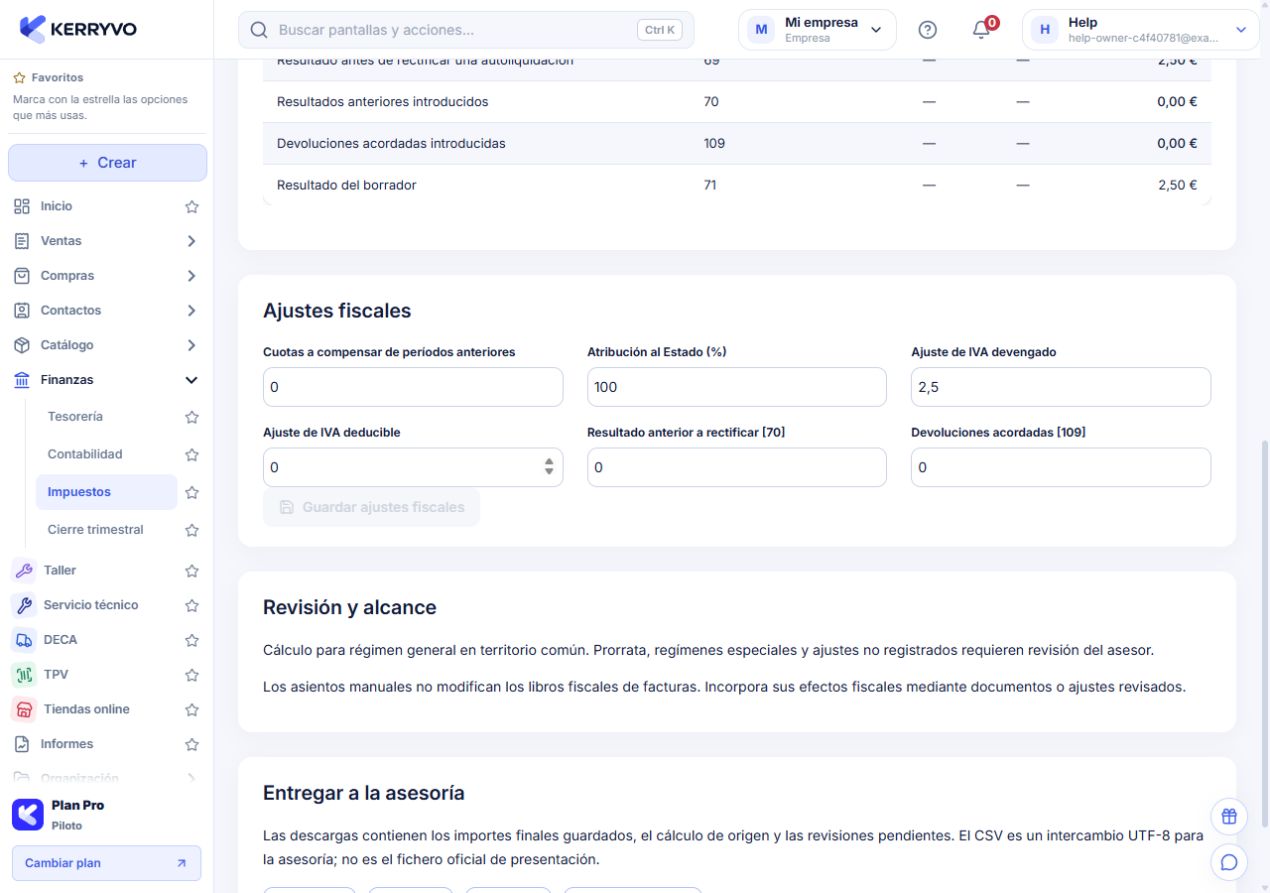Click the + Crear button
Screen dimensions: 1270x893
coord(107,163)
